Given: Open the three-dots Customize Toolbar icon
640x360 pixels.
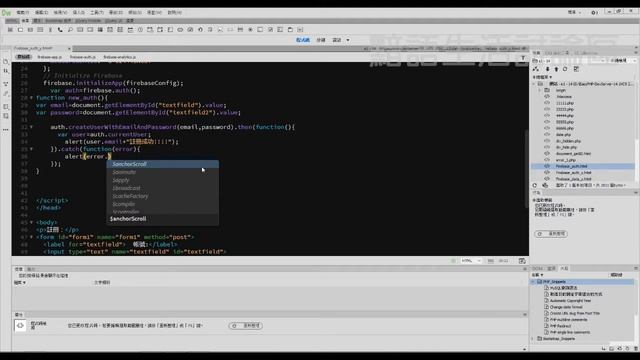Looking at the screenshot, I should 6,129.
